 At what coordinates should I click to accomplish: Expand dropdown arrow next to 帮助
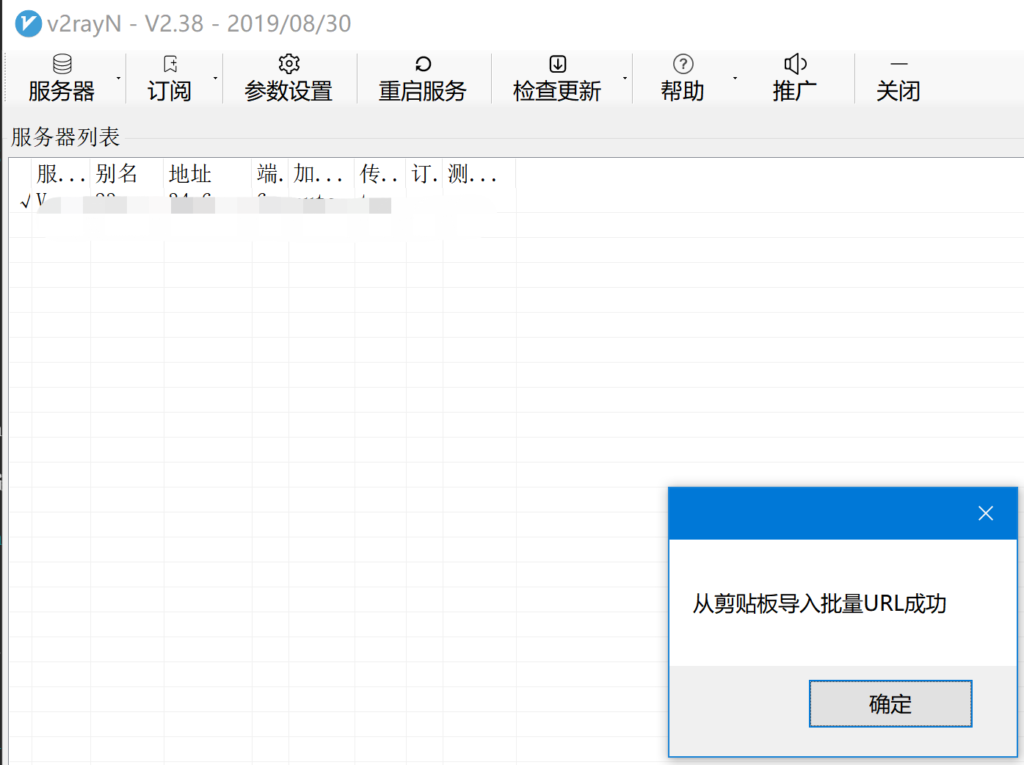click(735, 78)
